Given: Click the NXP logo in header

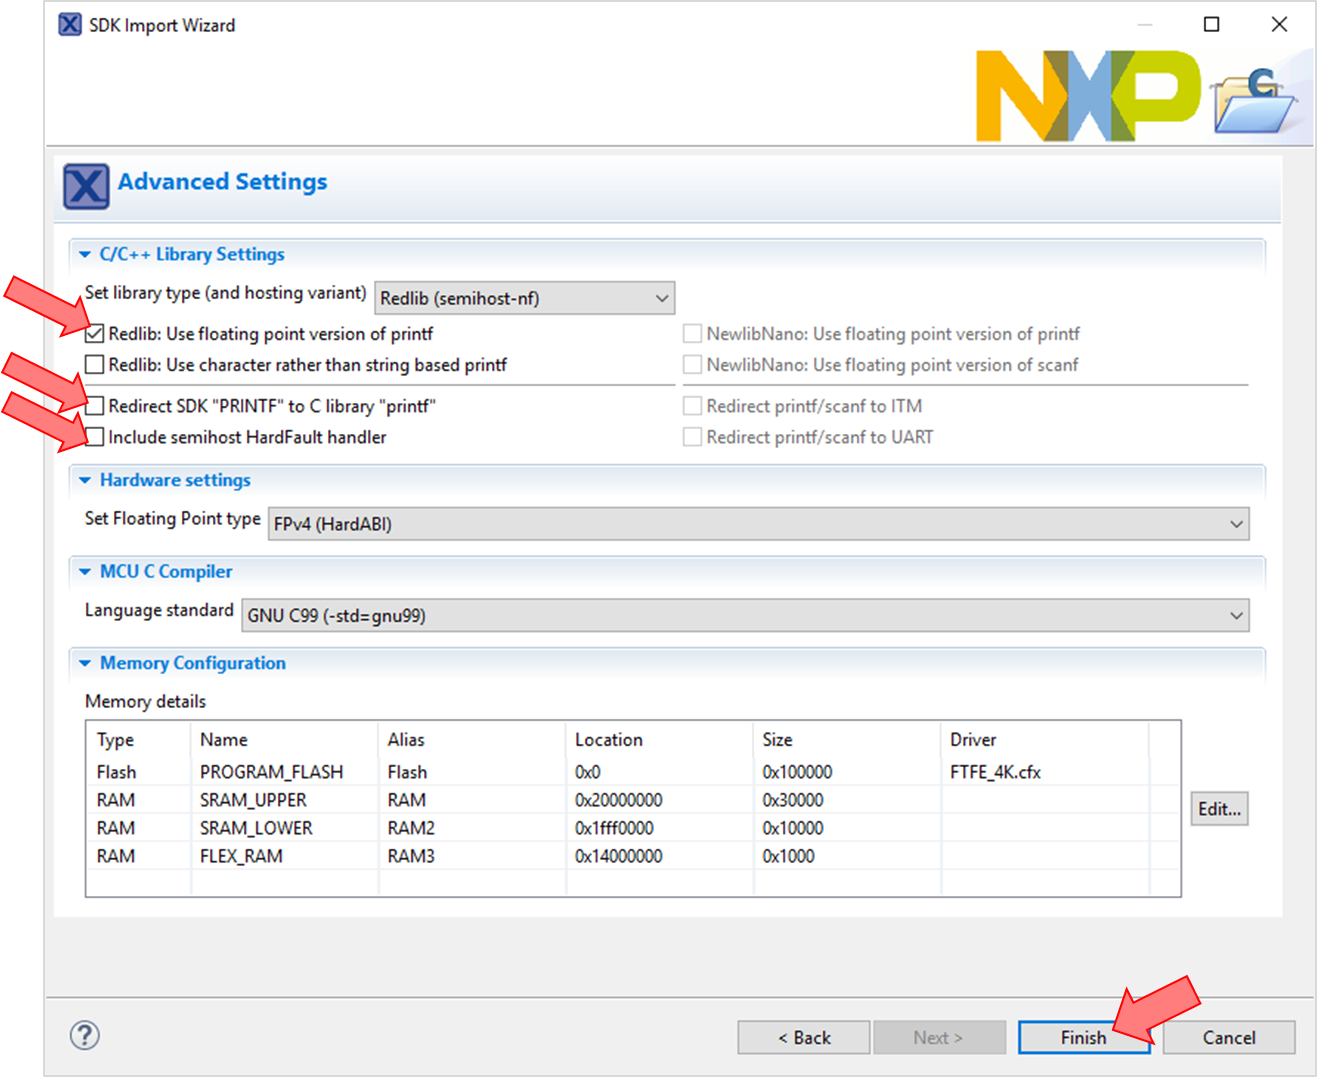Looking at the screenshot, I should click(1088, 96).
